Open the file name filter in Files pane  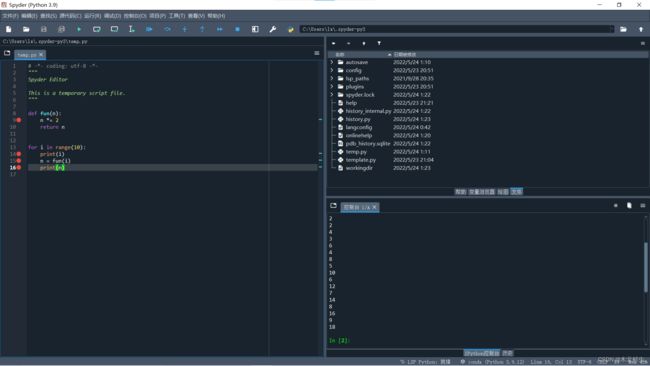pyautogui.click(x=379, y=43)
